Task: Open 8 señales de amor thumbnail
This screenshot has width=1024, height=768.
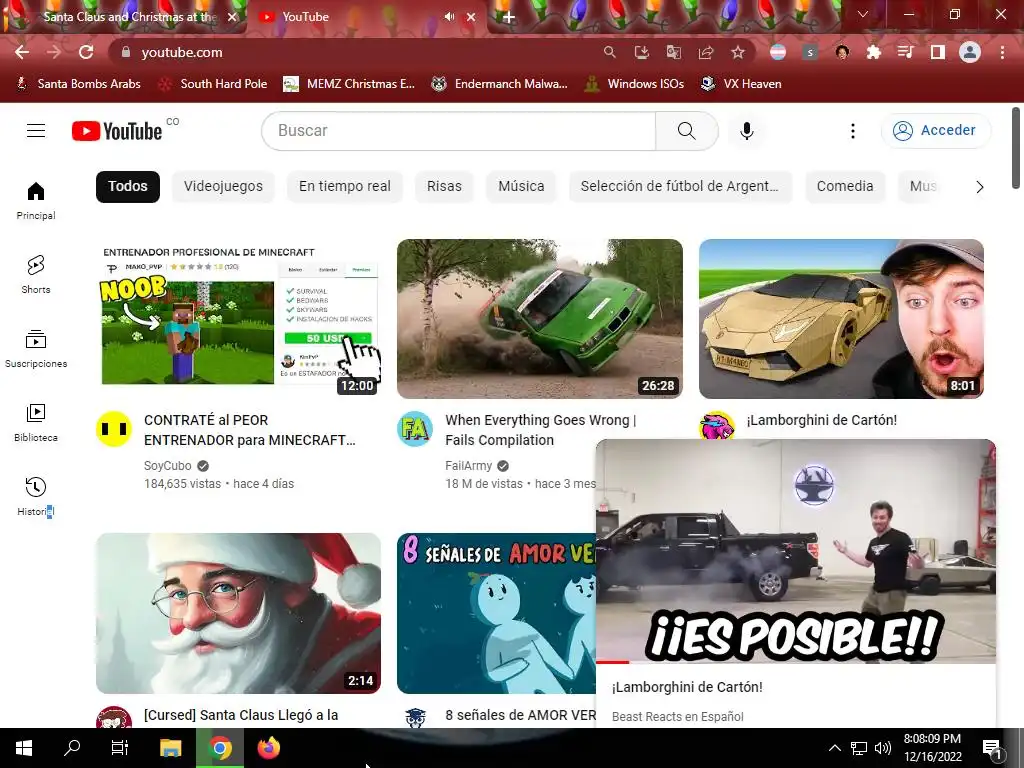Action: tap(496, 613)
